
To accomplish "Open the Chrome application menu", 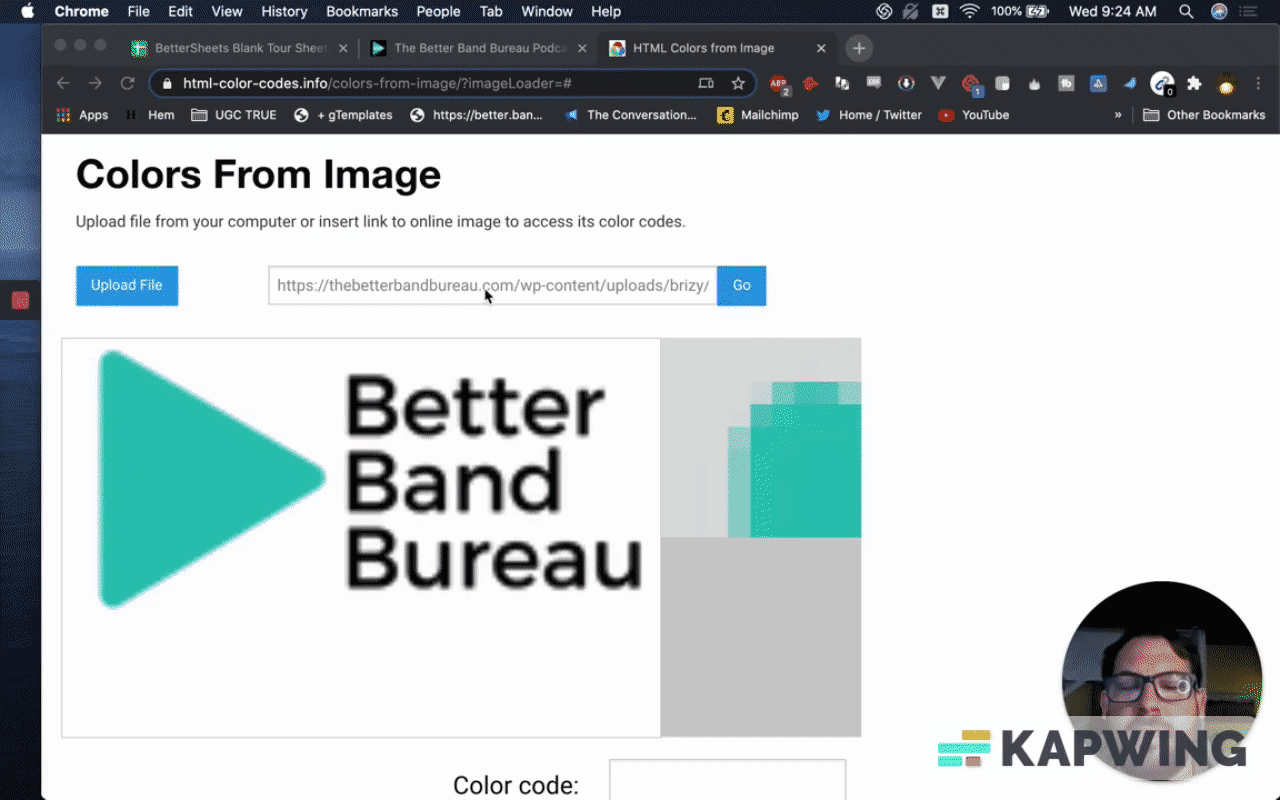I will click(81, 12).
